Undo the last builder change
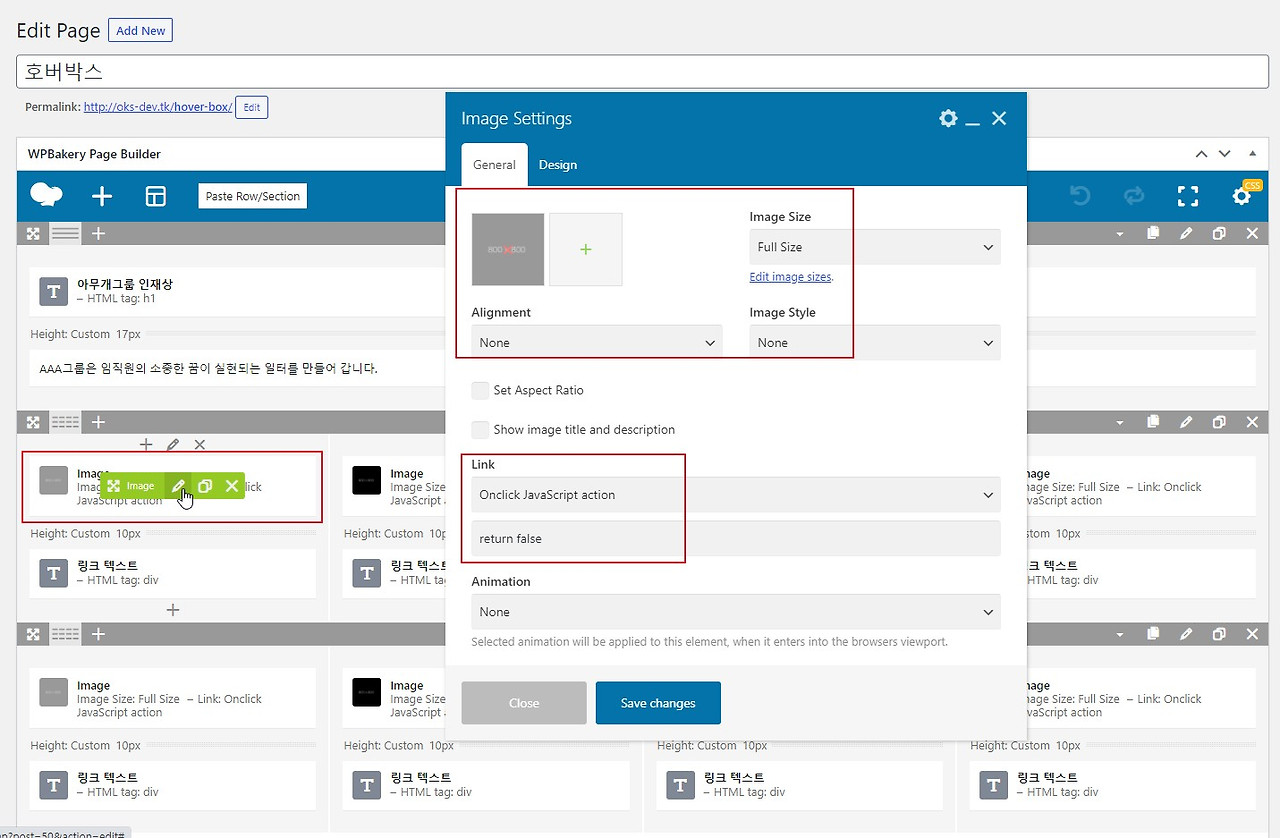1280x838 pixels. point(1080,196)
